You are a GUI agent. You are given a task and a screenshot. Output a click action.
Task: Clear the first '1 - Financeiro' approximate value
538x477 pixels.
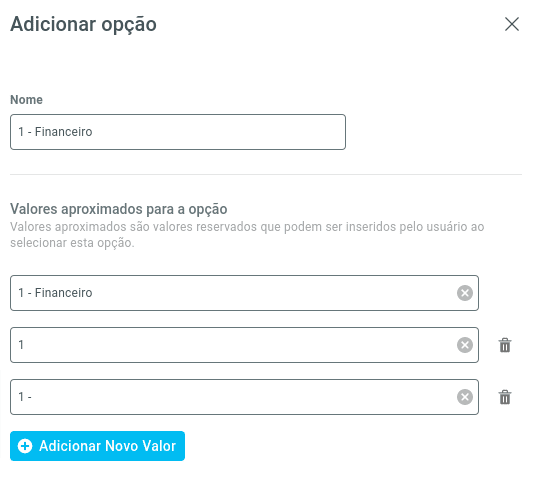pos(465,293)
